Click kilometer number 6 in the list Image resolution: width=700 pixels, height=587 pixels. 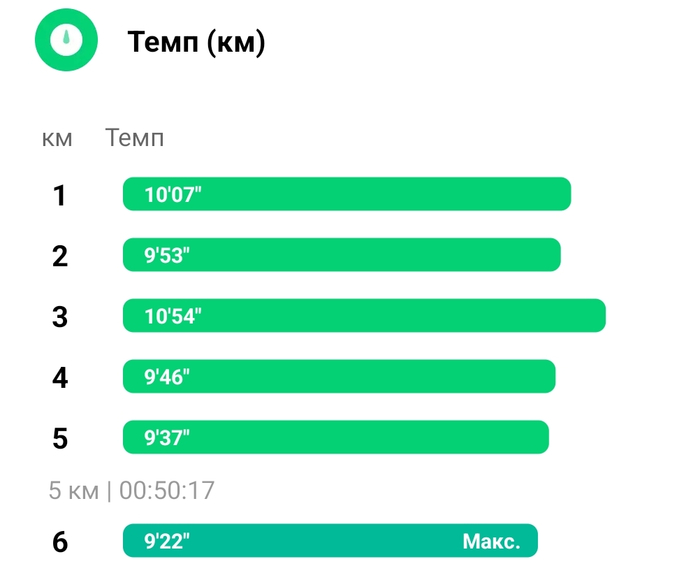click(x=60, y=542)
